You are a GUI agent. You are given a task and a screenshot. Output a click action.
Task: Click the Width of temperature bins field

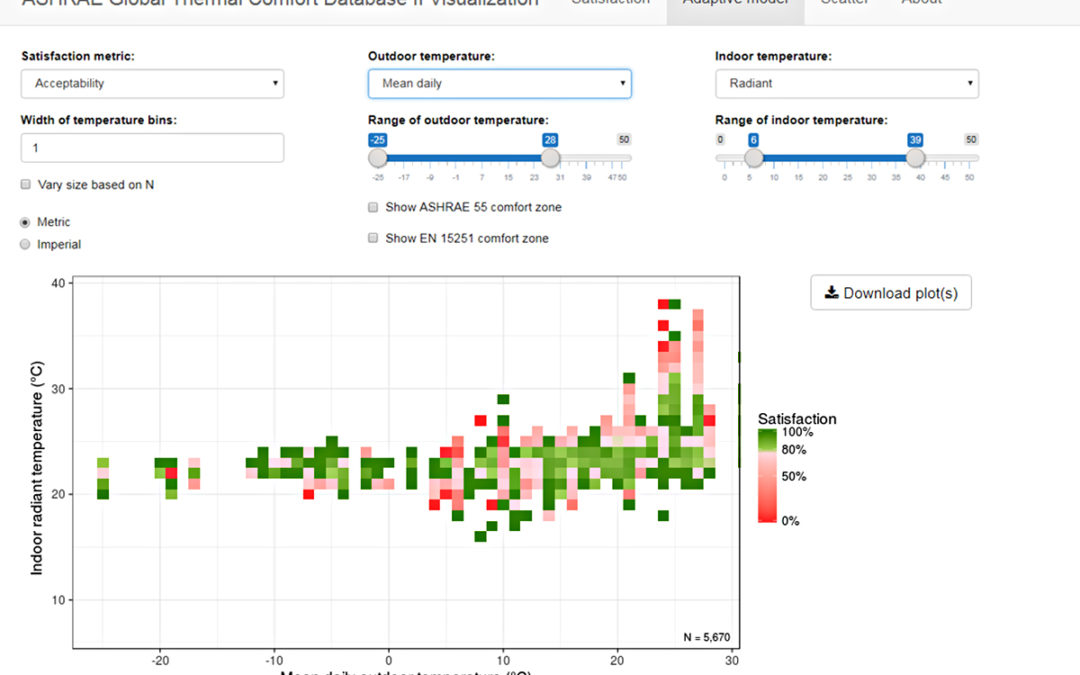coord(152,148)
